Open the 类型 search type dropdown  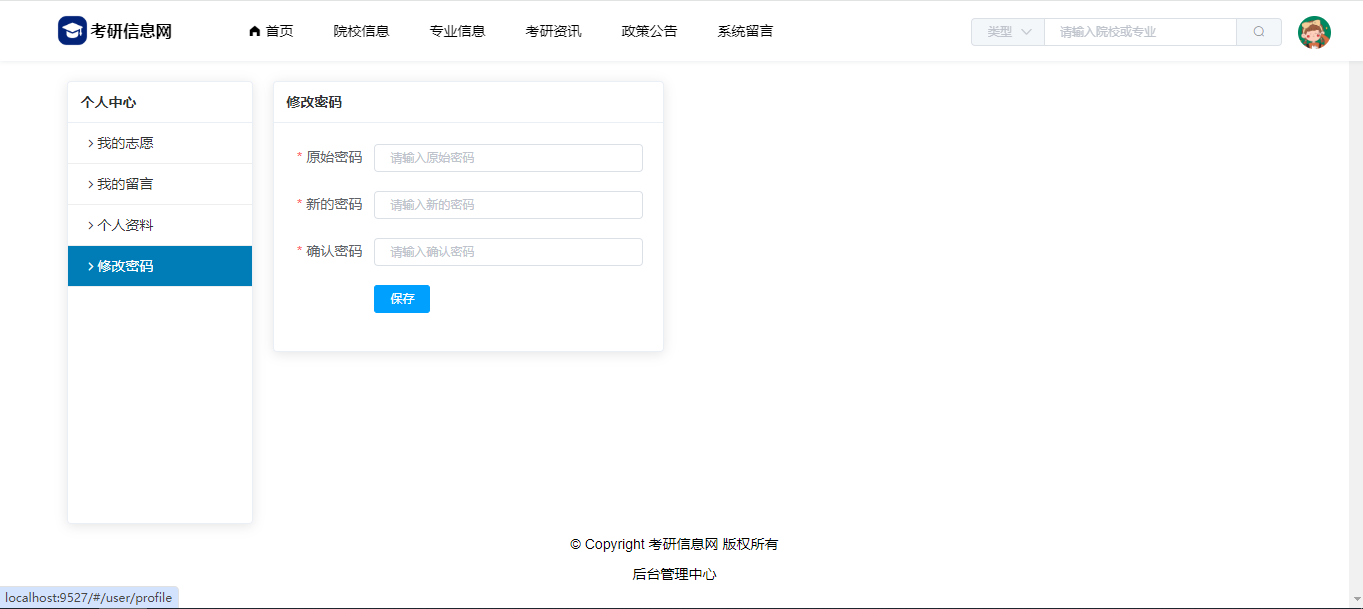[1008, 32]
